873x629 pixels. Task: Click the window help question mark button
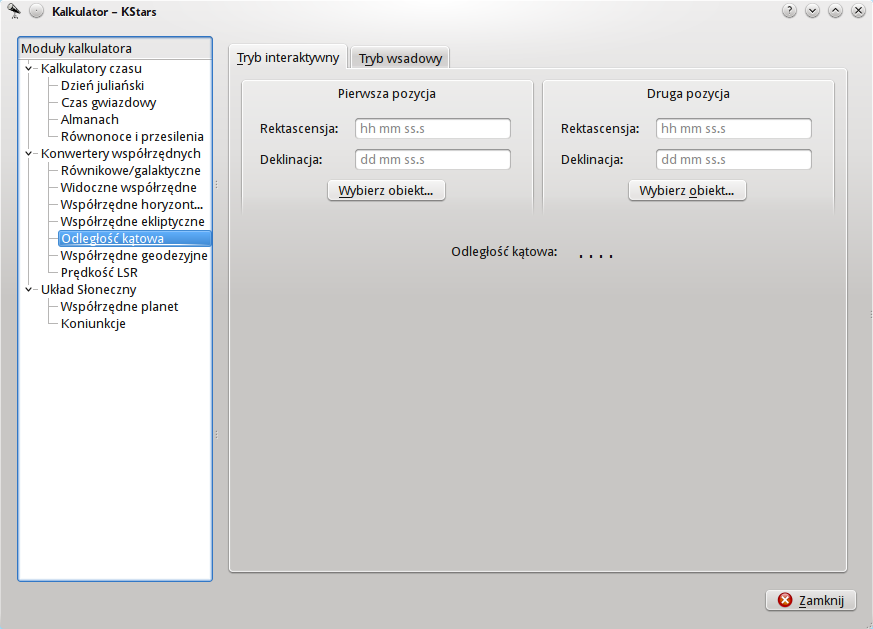point(790,11)
